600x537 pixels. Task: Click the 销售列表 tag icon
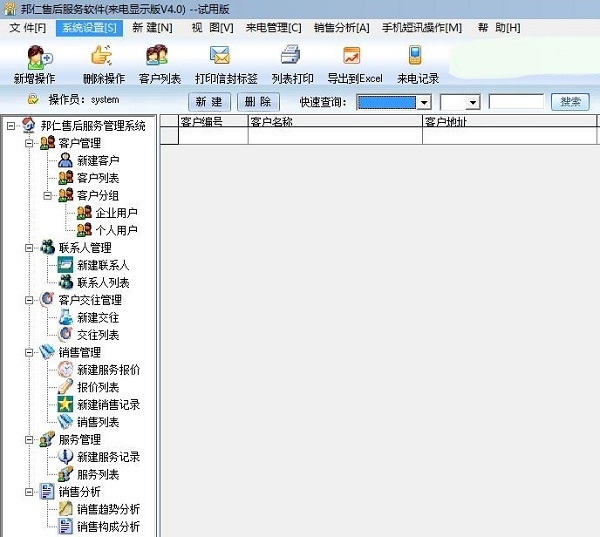point(65,421)
